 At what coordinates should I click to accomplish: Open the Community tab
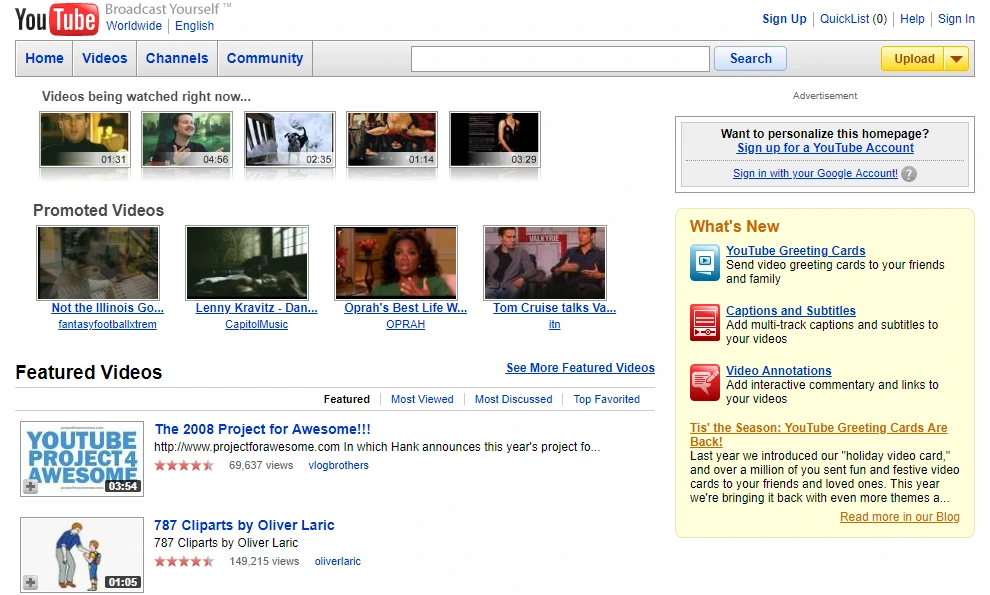(x=265, y=58)
